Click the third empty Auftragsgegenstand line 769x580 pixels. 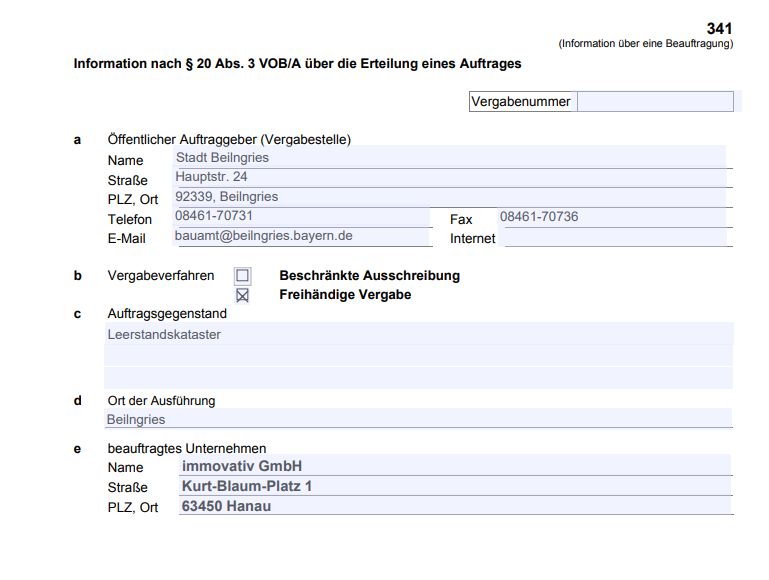pyautogui.click(x=418, y=377)
